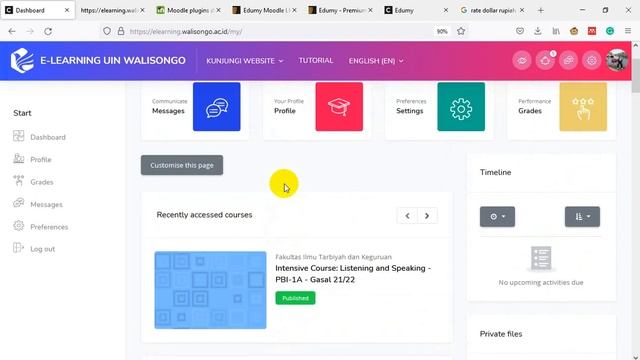
Task: Click the tracking protection shield icon
Action: [x=107, y=31]
